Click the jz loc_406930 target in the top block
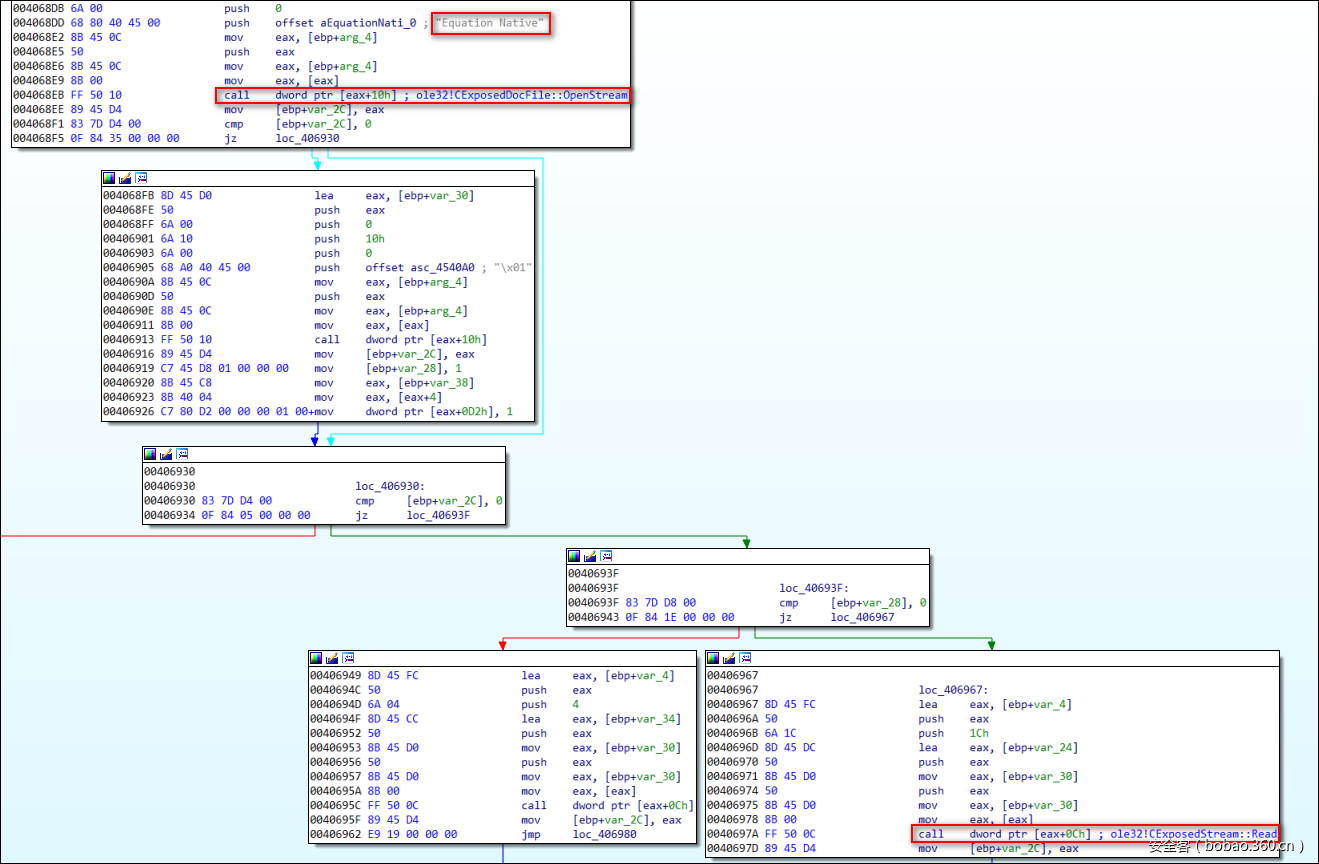Screen dimensions: 1319x864 307,138
